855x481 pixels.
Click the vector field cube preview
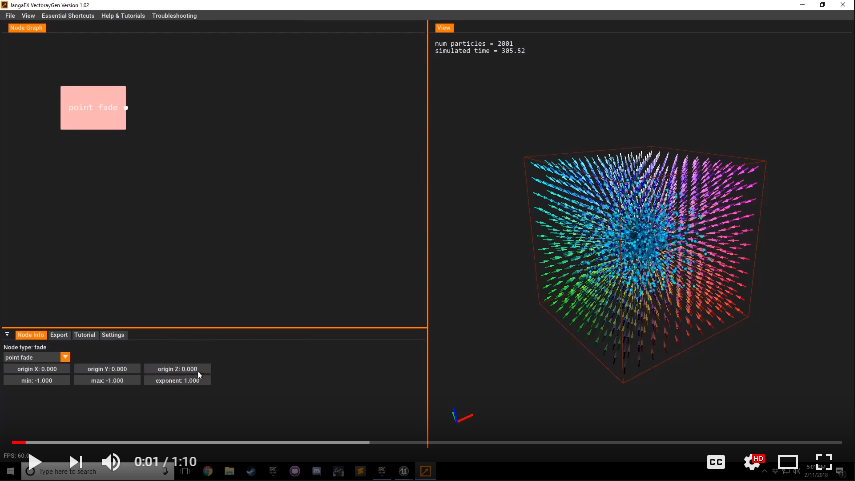click(645, 264)
